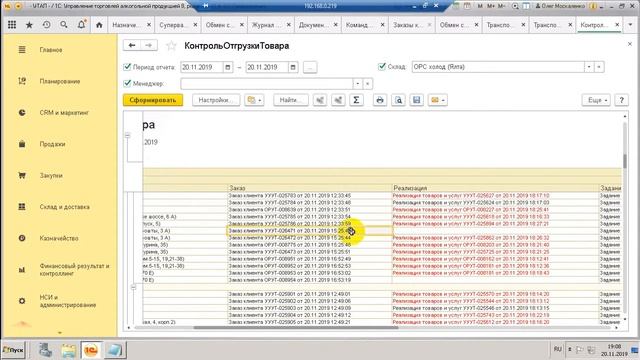This screenshot has height=360, width=640.
Task: Open CRM и маркетинг sidebar section
Action: click(x=64, y=113)
